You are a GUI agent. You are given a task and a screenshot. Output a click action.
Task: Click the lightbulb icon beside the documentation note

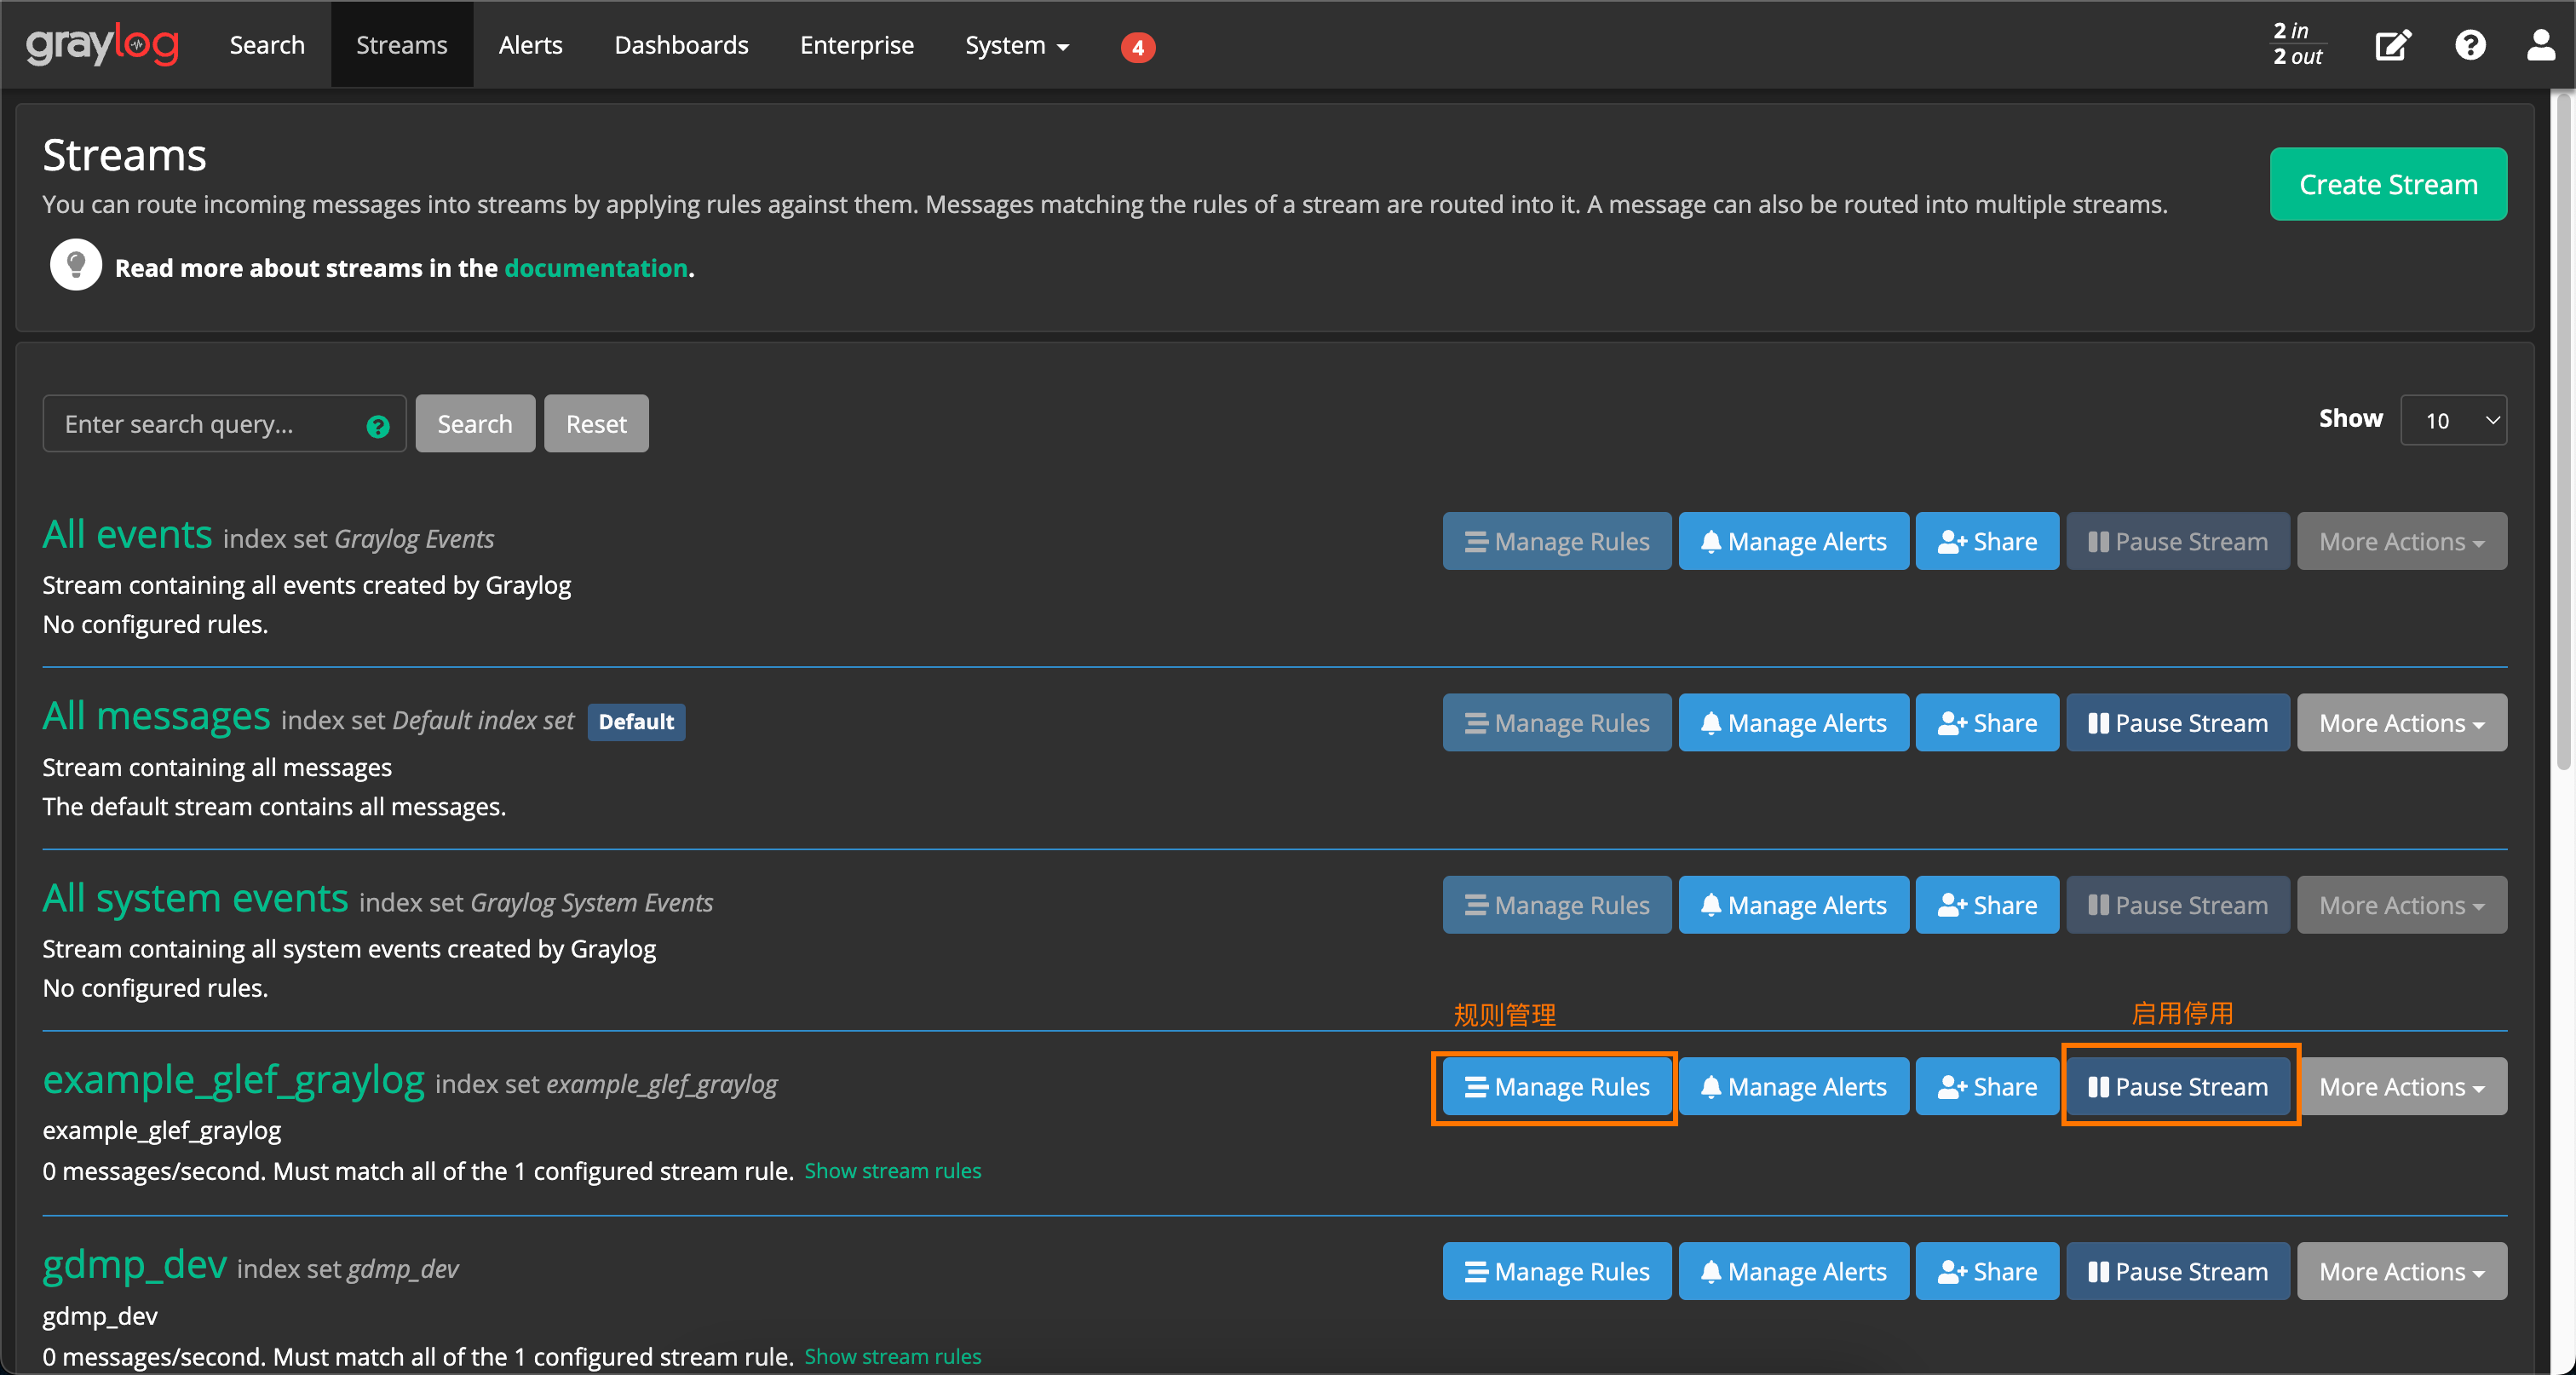(x=75, y=264)
